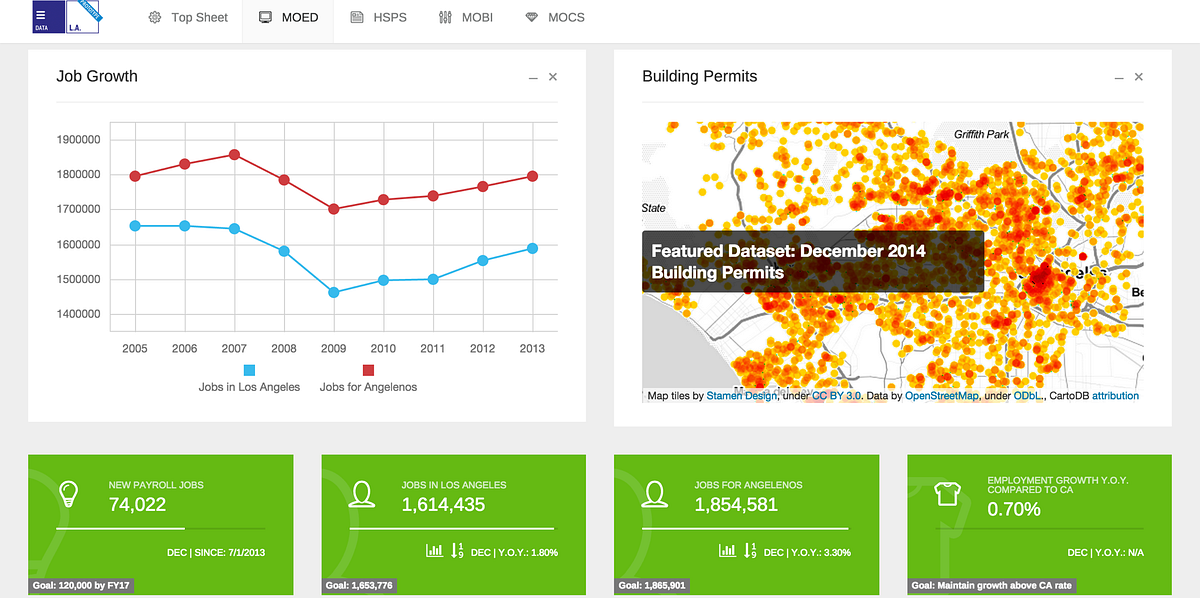Close the Building Permits panel

1139,77
